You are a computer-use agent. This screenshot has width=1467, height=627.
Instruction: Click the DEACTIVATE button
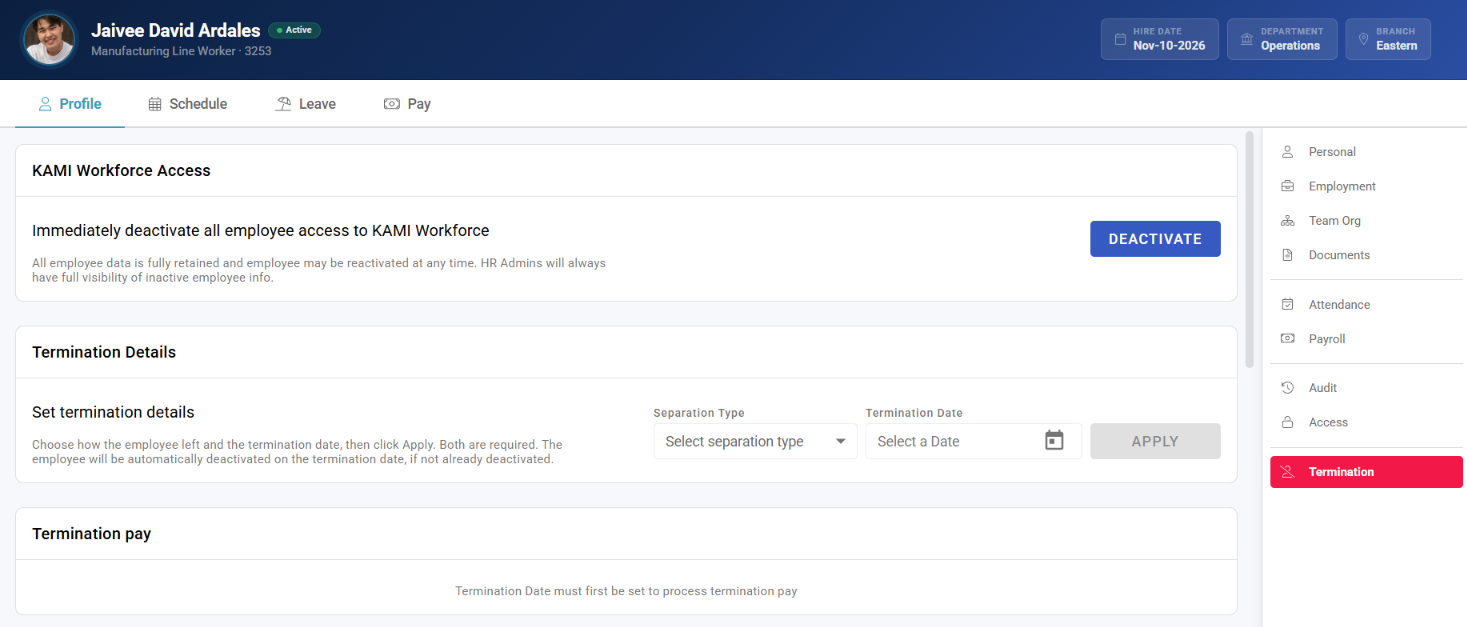pyautogui.click(x=1155, y=239)
